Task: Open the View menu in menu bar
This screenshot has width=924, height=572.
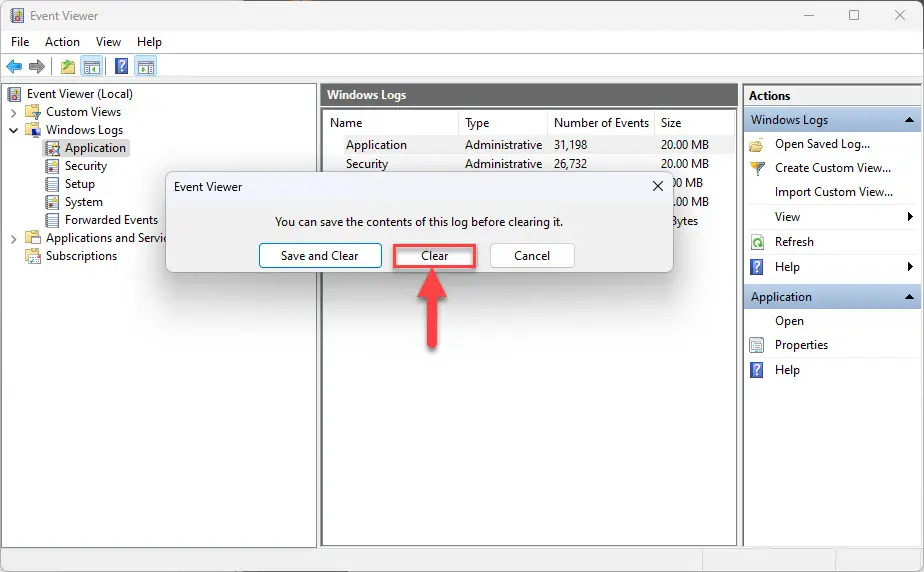Action: coord(108,42)
